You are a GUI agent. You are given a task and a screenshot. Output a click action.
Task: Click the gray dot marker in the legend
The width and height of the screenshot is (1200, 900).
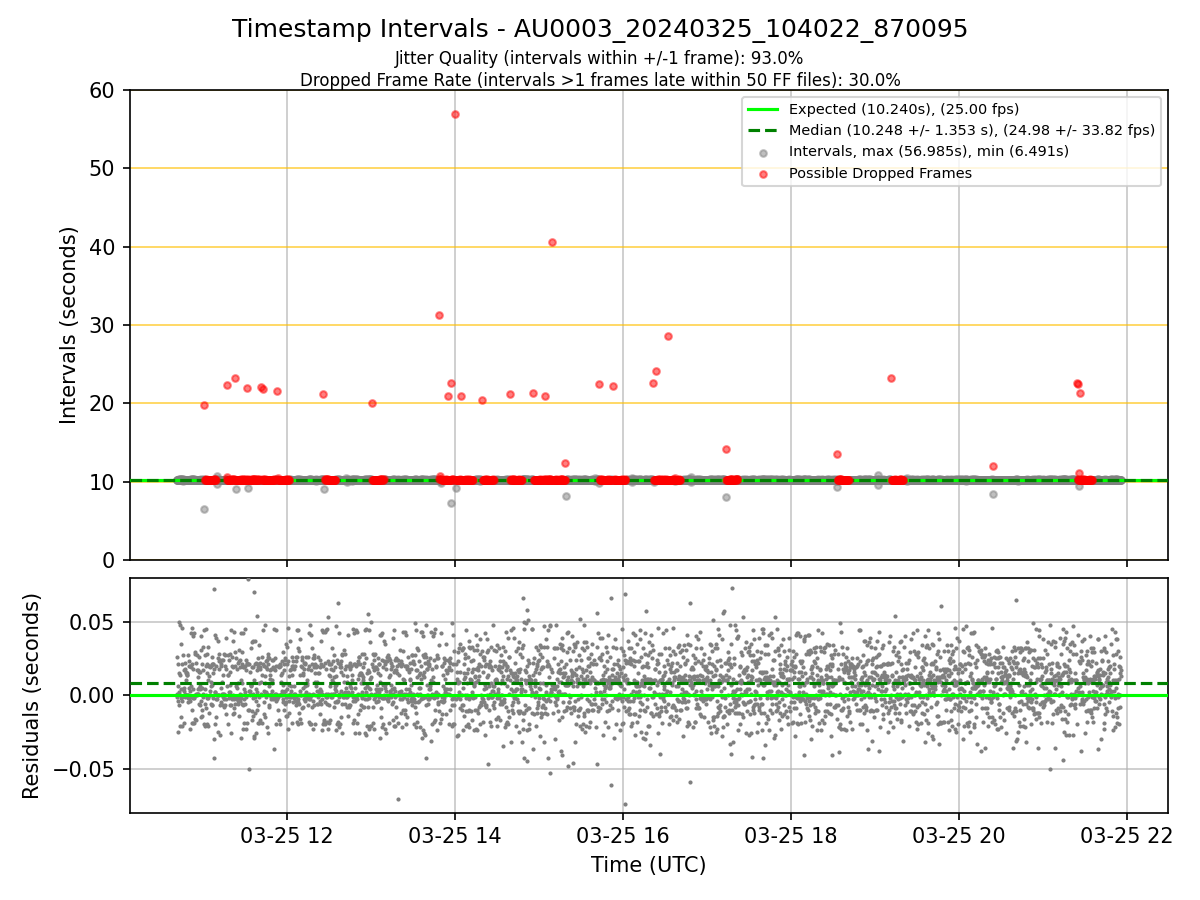pos(763,152)
